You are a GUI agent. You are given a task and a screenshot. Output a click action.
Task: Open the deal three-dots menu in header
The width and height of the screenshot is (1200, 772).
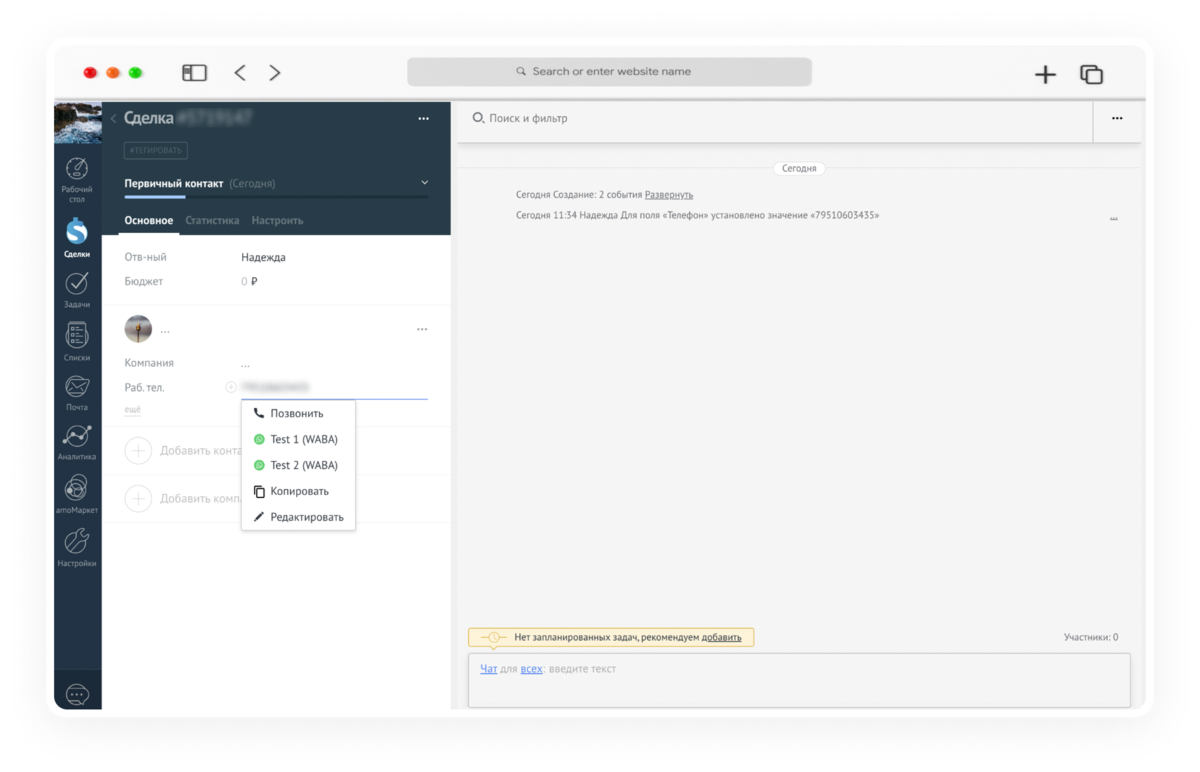(423, 119)
